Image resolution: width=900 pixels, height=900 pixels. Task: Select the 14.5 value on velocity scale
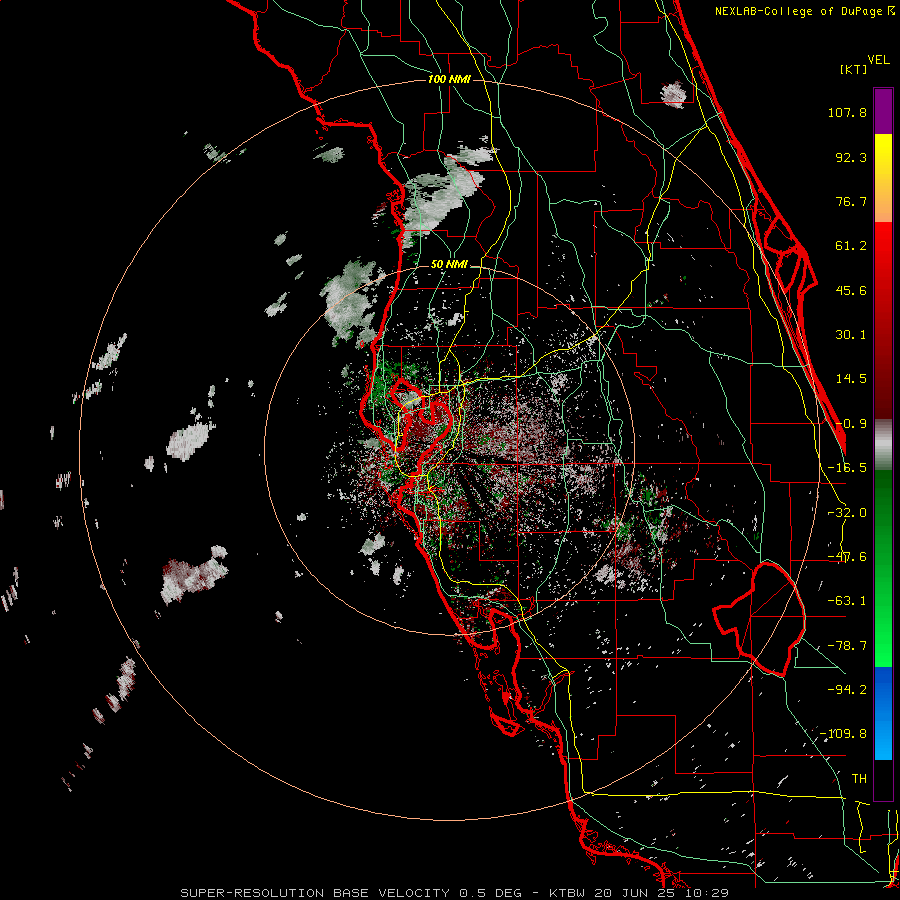851,379
